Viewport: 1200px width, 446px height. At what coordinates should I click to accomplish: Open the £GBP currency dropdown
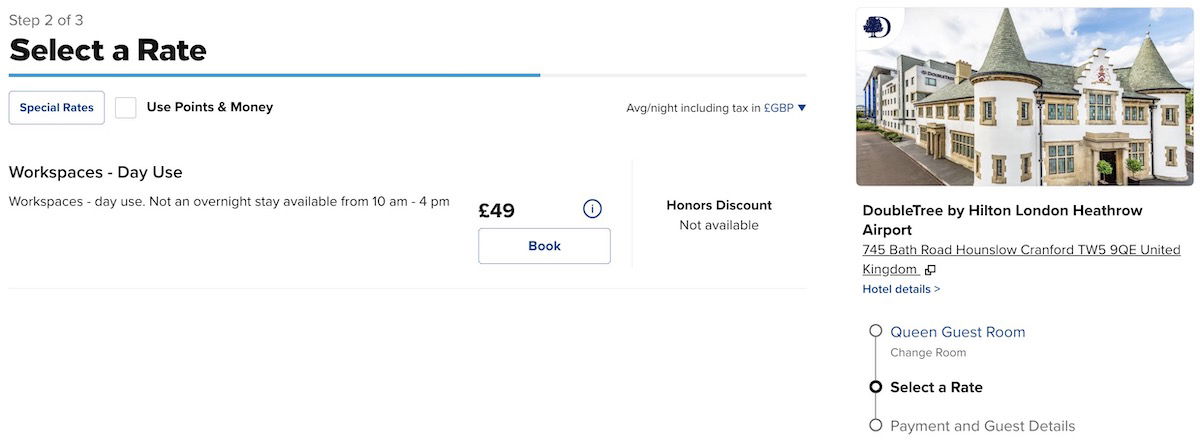[784, 108]
